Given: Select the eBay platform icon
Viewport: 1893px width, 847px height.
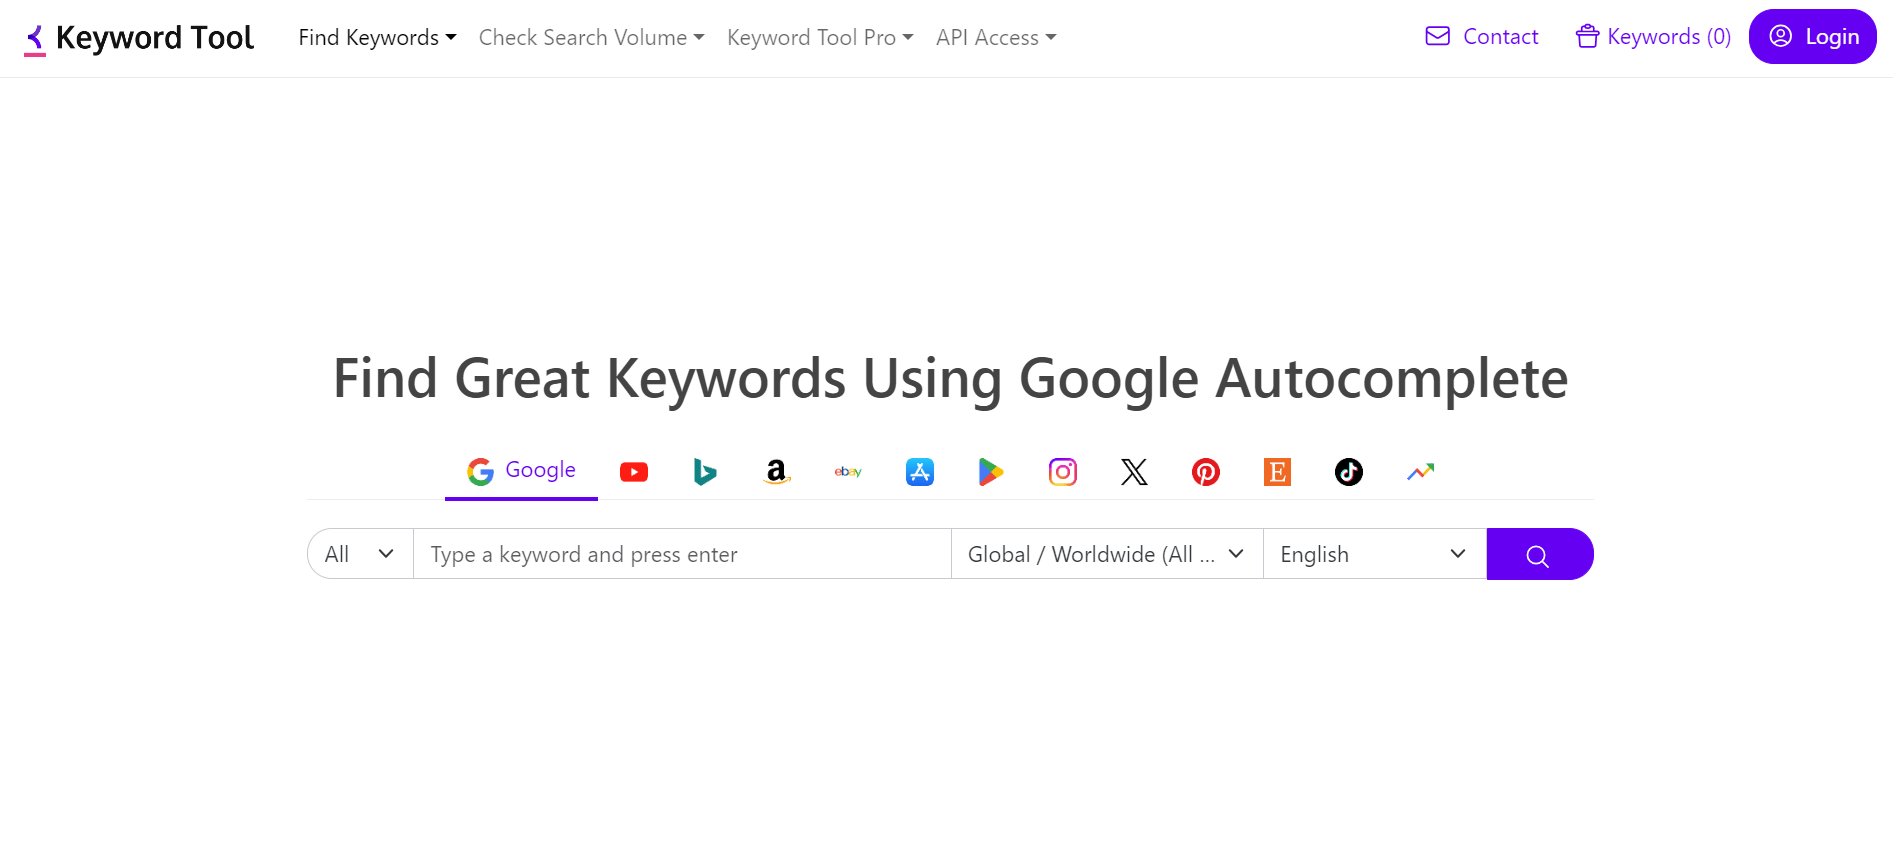Looking at the screenshot, I should pyautogui.click(x=848, y=471).
